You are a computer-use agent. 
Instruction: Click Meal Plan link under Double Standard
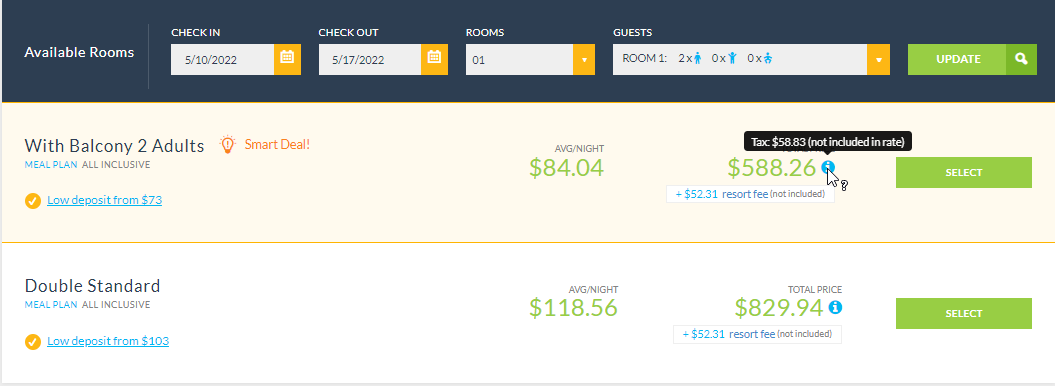pos(52,305)
